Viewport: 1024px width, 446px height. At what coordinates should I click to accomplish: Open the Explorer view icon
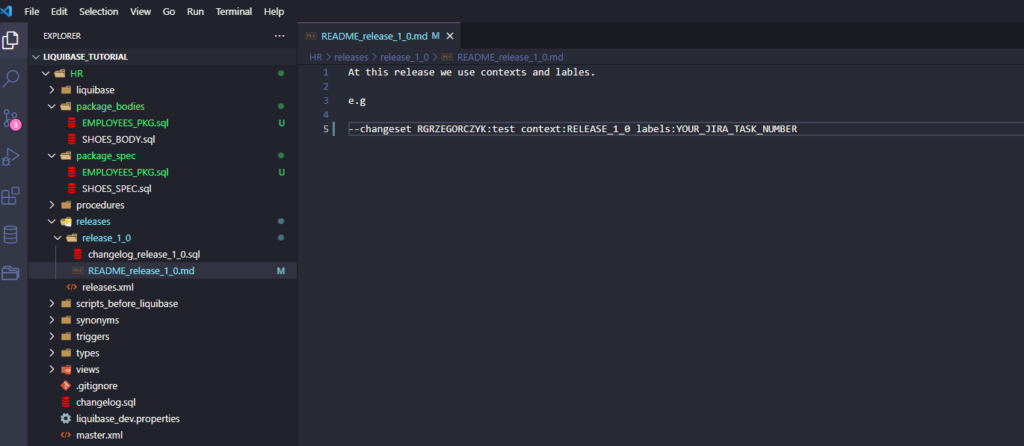pos(10,40)
